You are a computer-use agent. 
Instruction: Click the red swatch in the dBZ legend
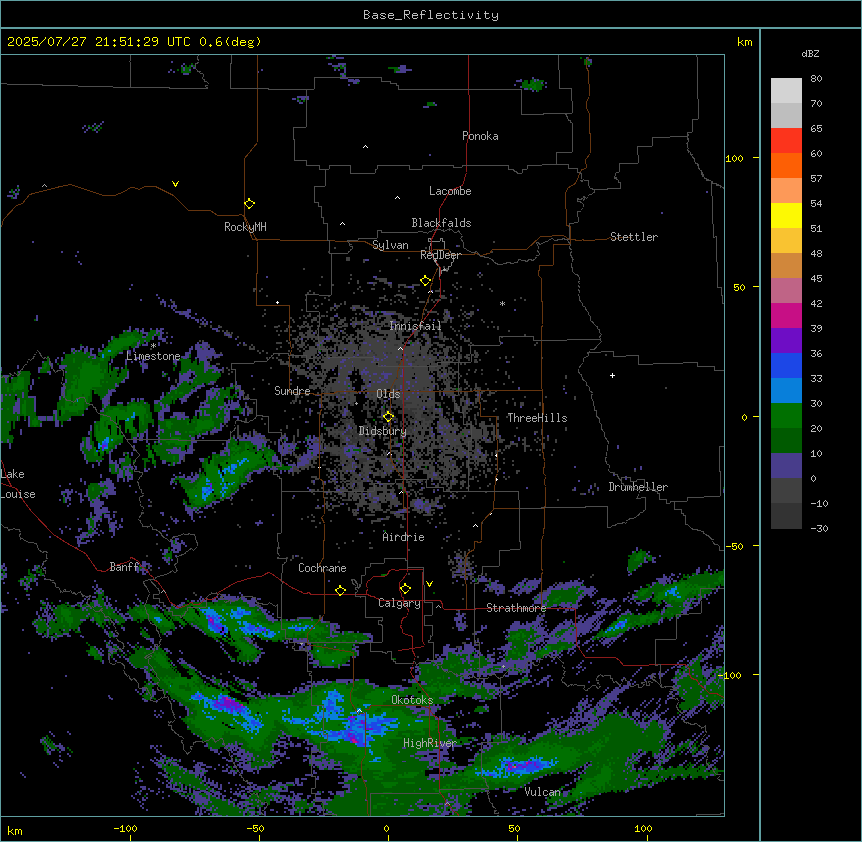786,140
